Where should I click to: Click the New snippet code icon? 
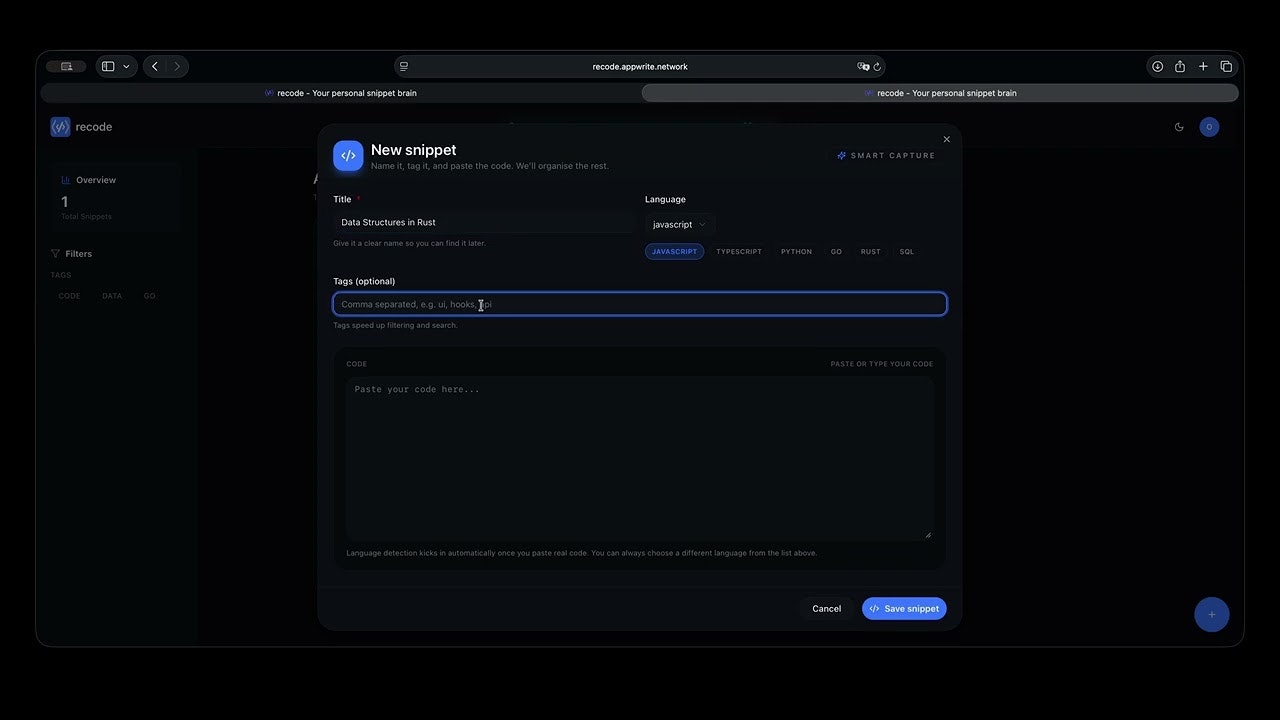click(x=348, y=155)
